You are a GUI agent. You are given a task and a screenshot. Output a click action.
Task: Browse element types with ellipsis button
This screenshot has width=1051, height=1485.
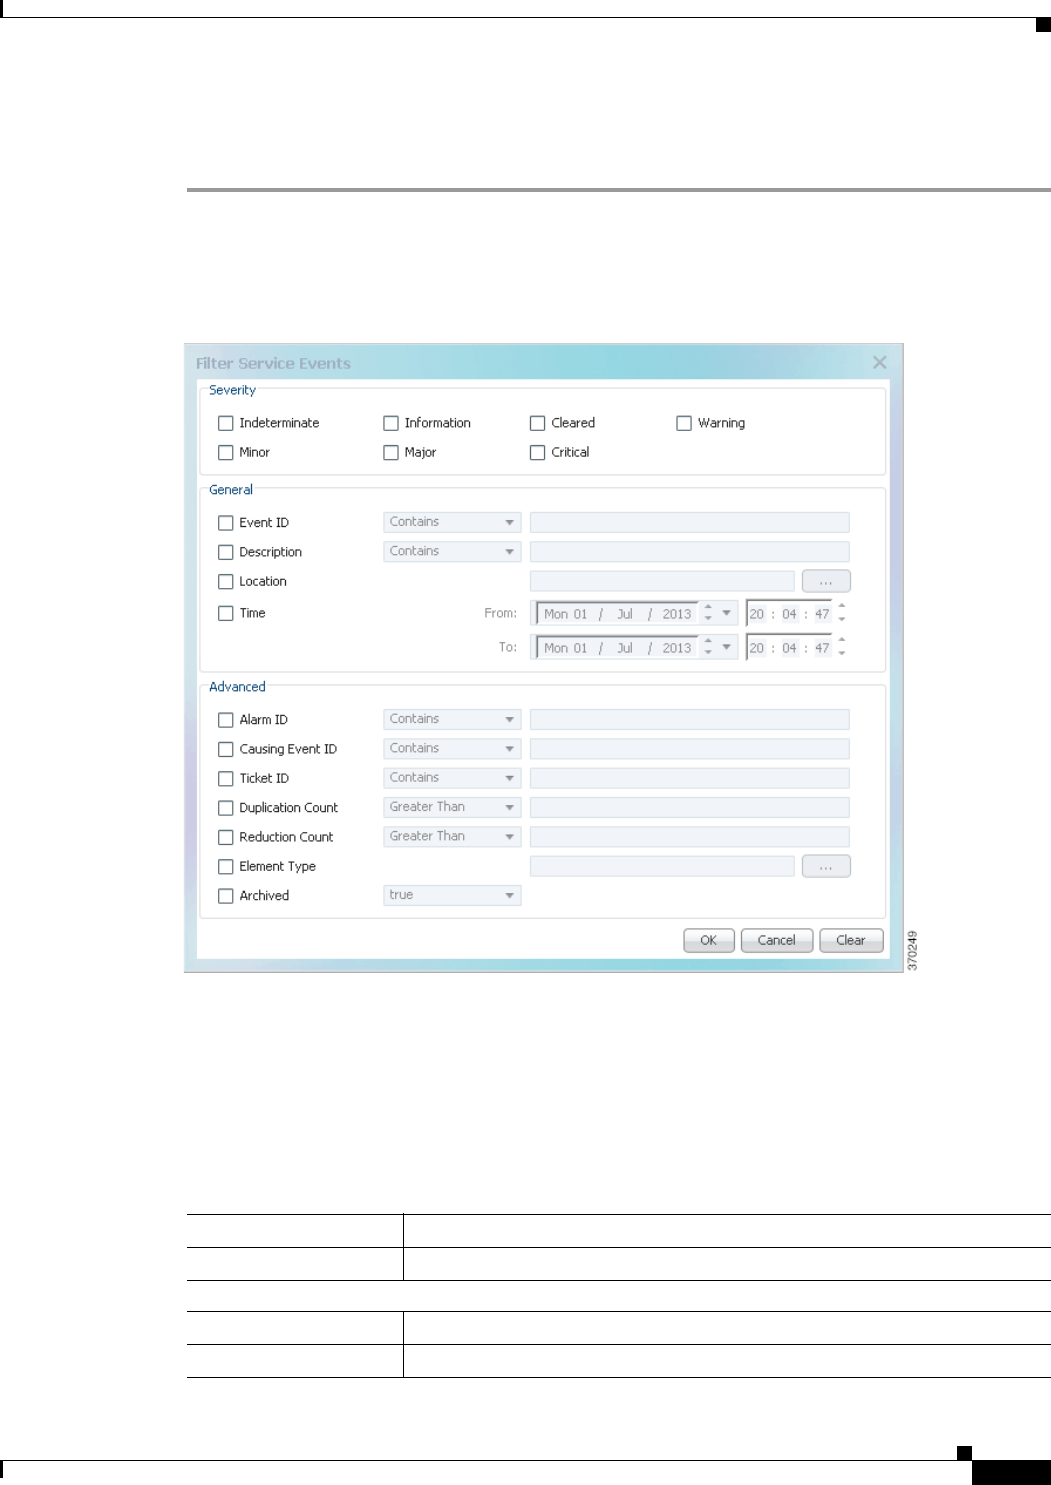tap(826, 866)
